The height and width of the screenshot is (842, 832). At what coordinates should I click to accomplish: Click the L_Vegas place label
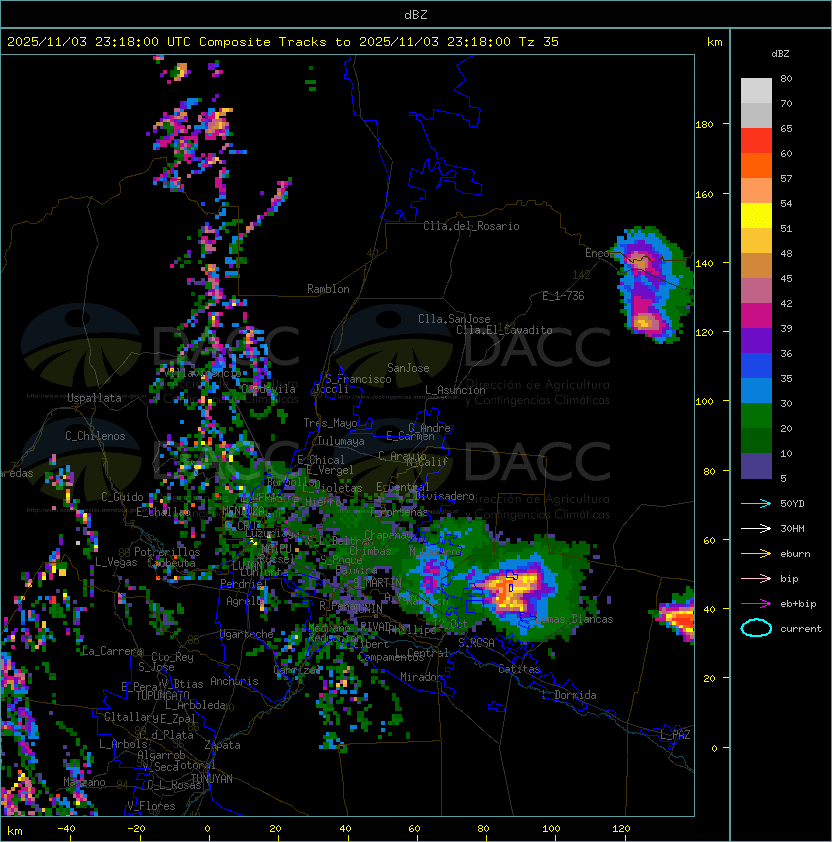coord(116,562)
